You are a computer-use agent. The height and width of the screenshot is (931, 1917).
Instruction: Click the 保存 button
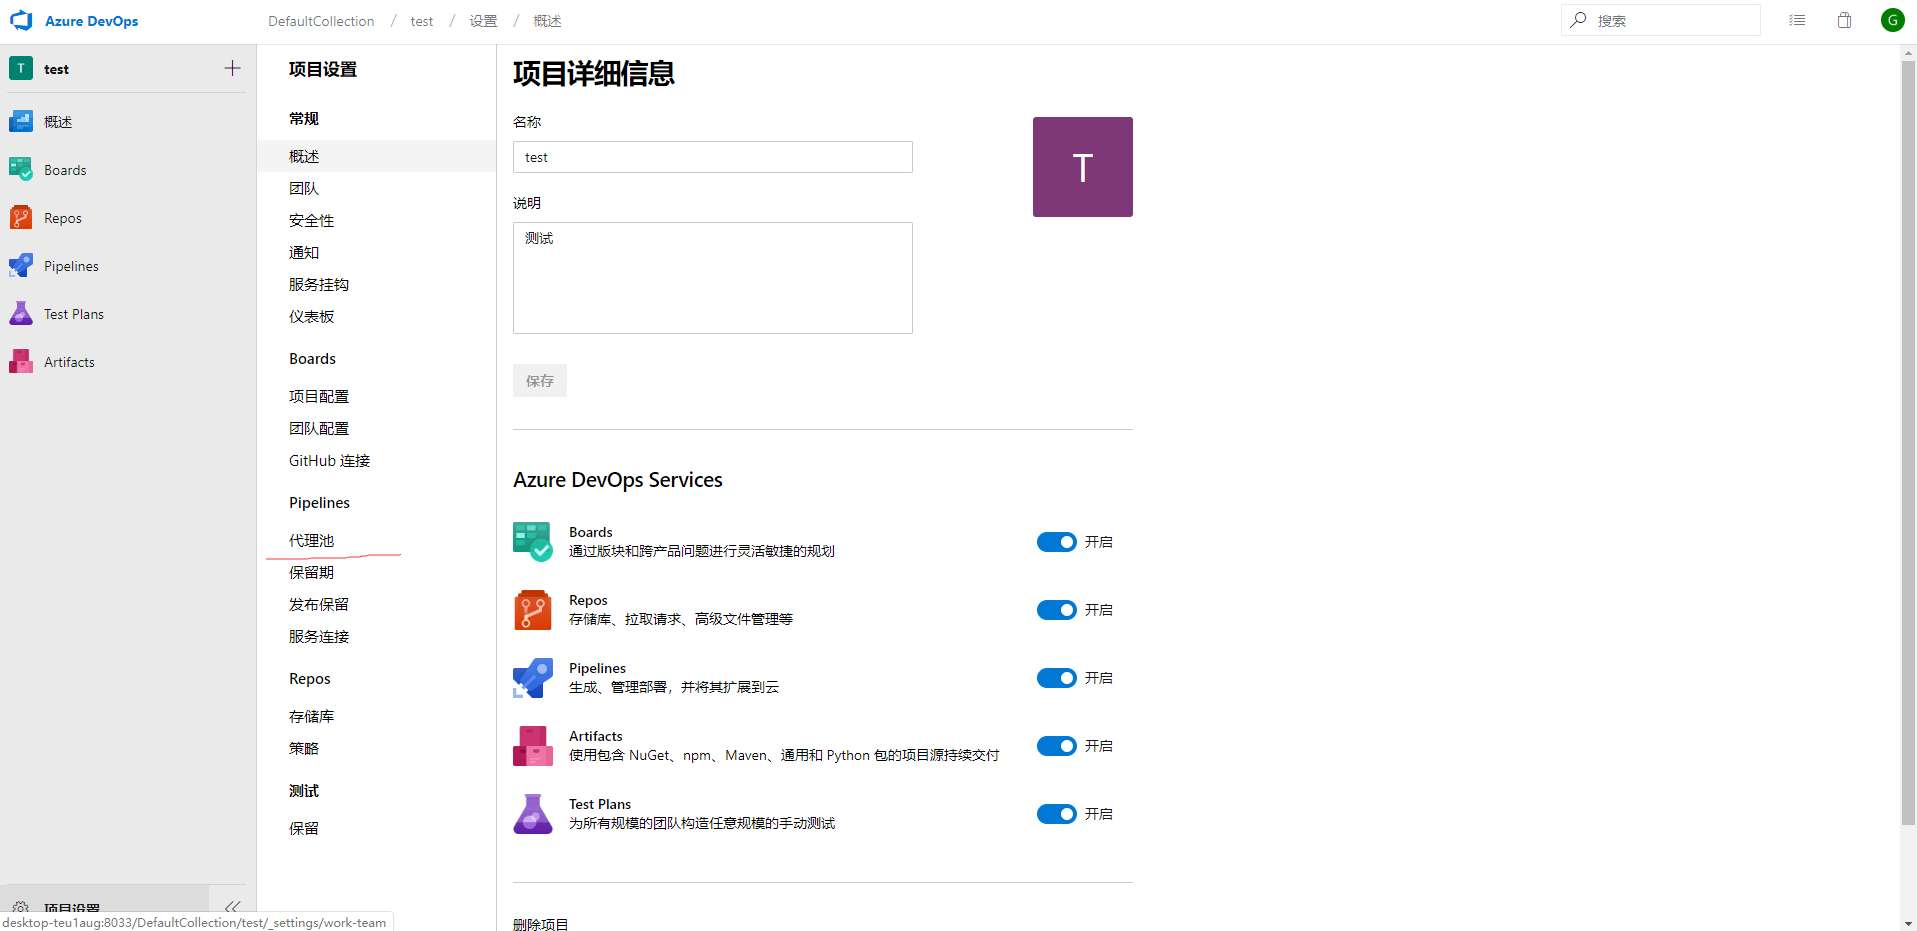point(540,381)
